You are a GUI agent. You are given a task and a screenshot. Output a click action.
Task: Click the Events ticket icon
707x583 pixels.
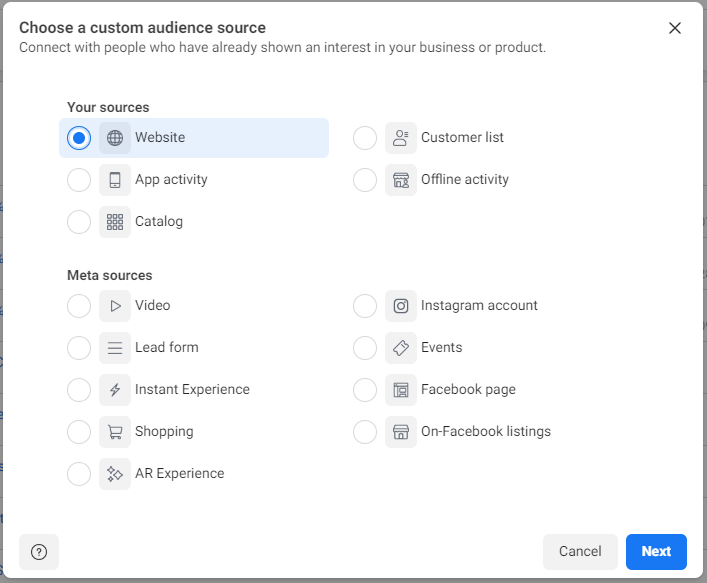pos(401,348)
